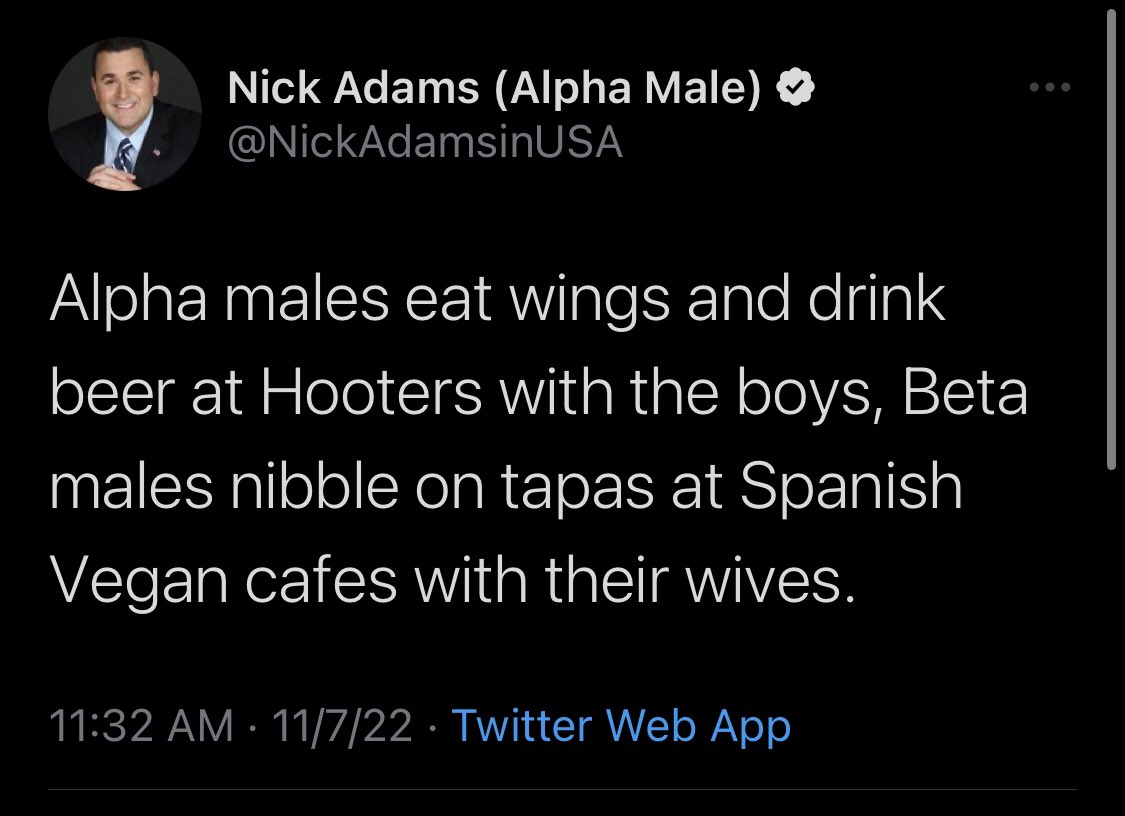This screenshot has width=1125, height=816.
Task: Open the Twitter Web App source link
Action: point(621,725)
